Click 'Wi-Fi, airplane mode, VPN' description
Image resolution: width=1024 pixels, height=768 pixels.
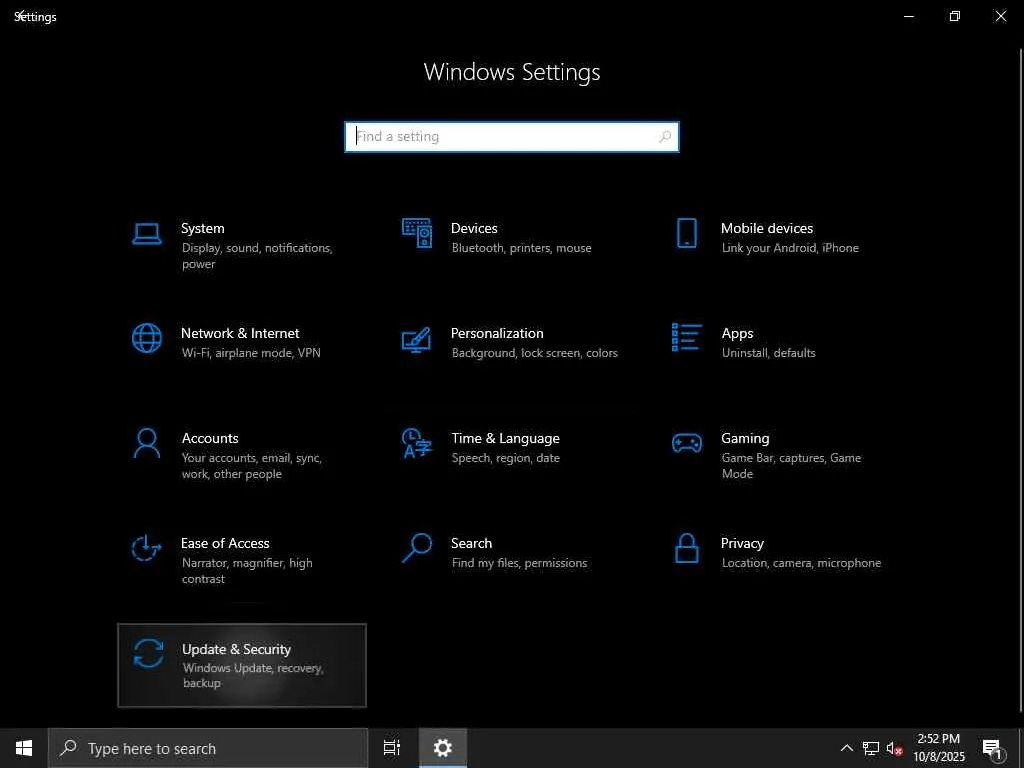[251, 353]
